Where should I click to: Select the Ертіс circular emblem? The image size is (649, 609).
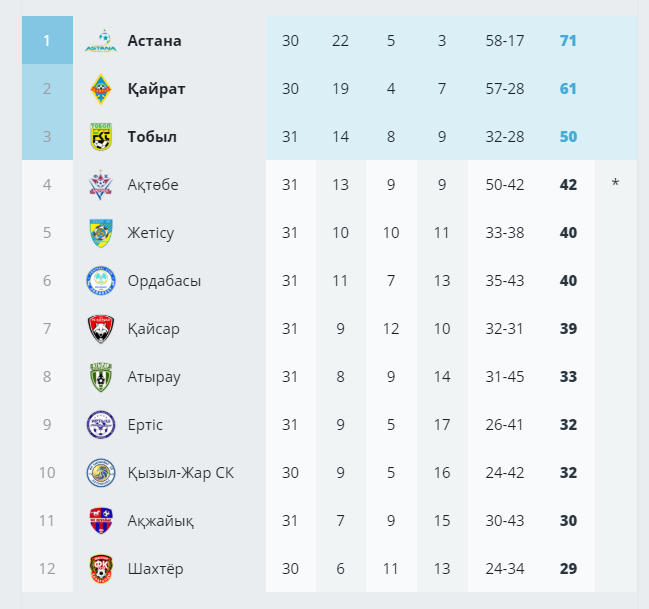[x=101, y=425]
